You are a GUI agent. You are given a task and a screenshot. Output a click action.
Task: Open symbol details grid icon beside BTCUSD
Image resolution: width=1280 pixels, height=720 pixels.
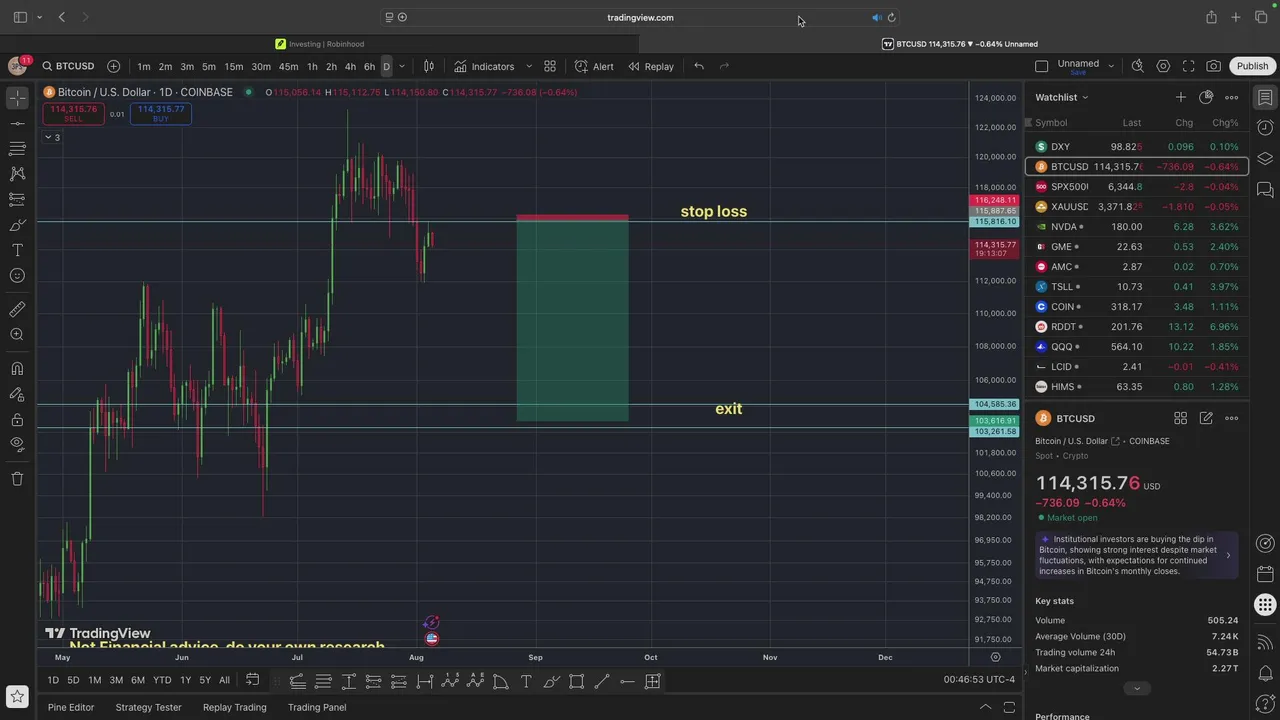(1181, 418)
